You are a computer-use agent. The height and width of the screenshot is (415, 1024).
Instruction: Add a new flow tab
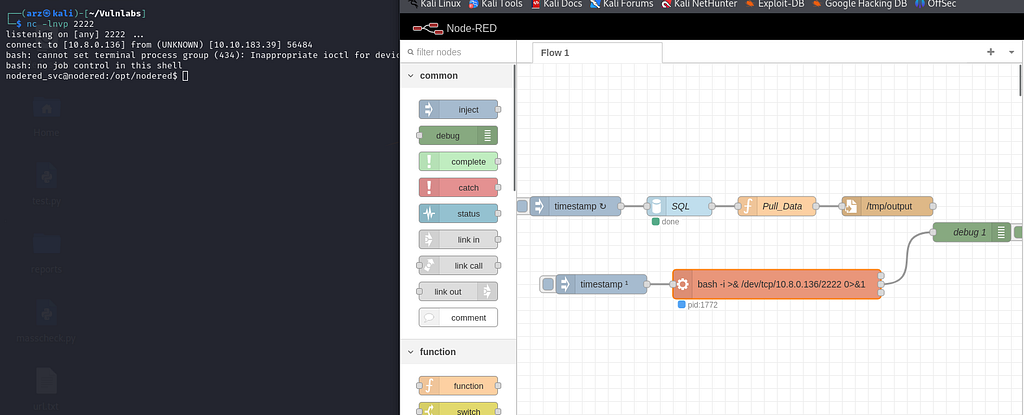991,52
